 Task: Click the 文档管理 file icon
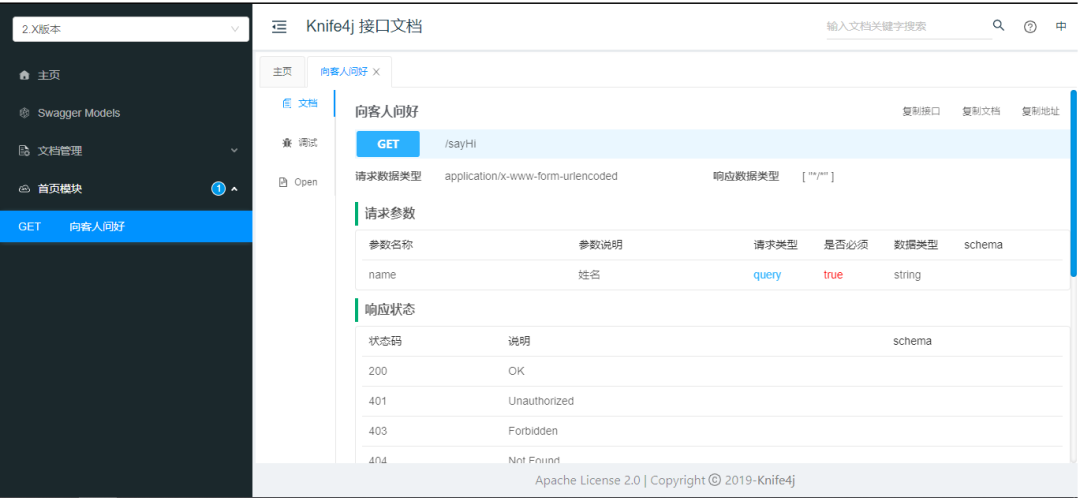click(x=25, y=151)
